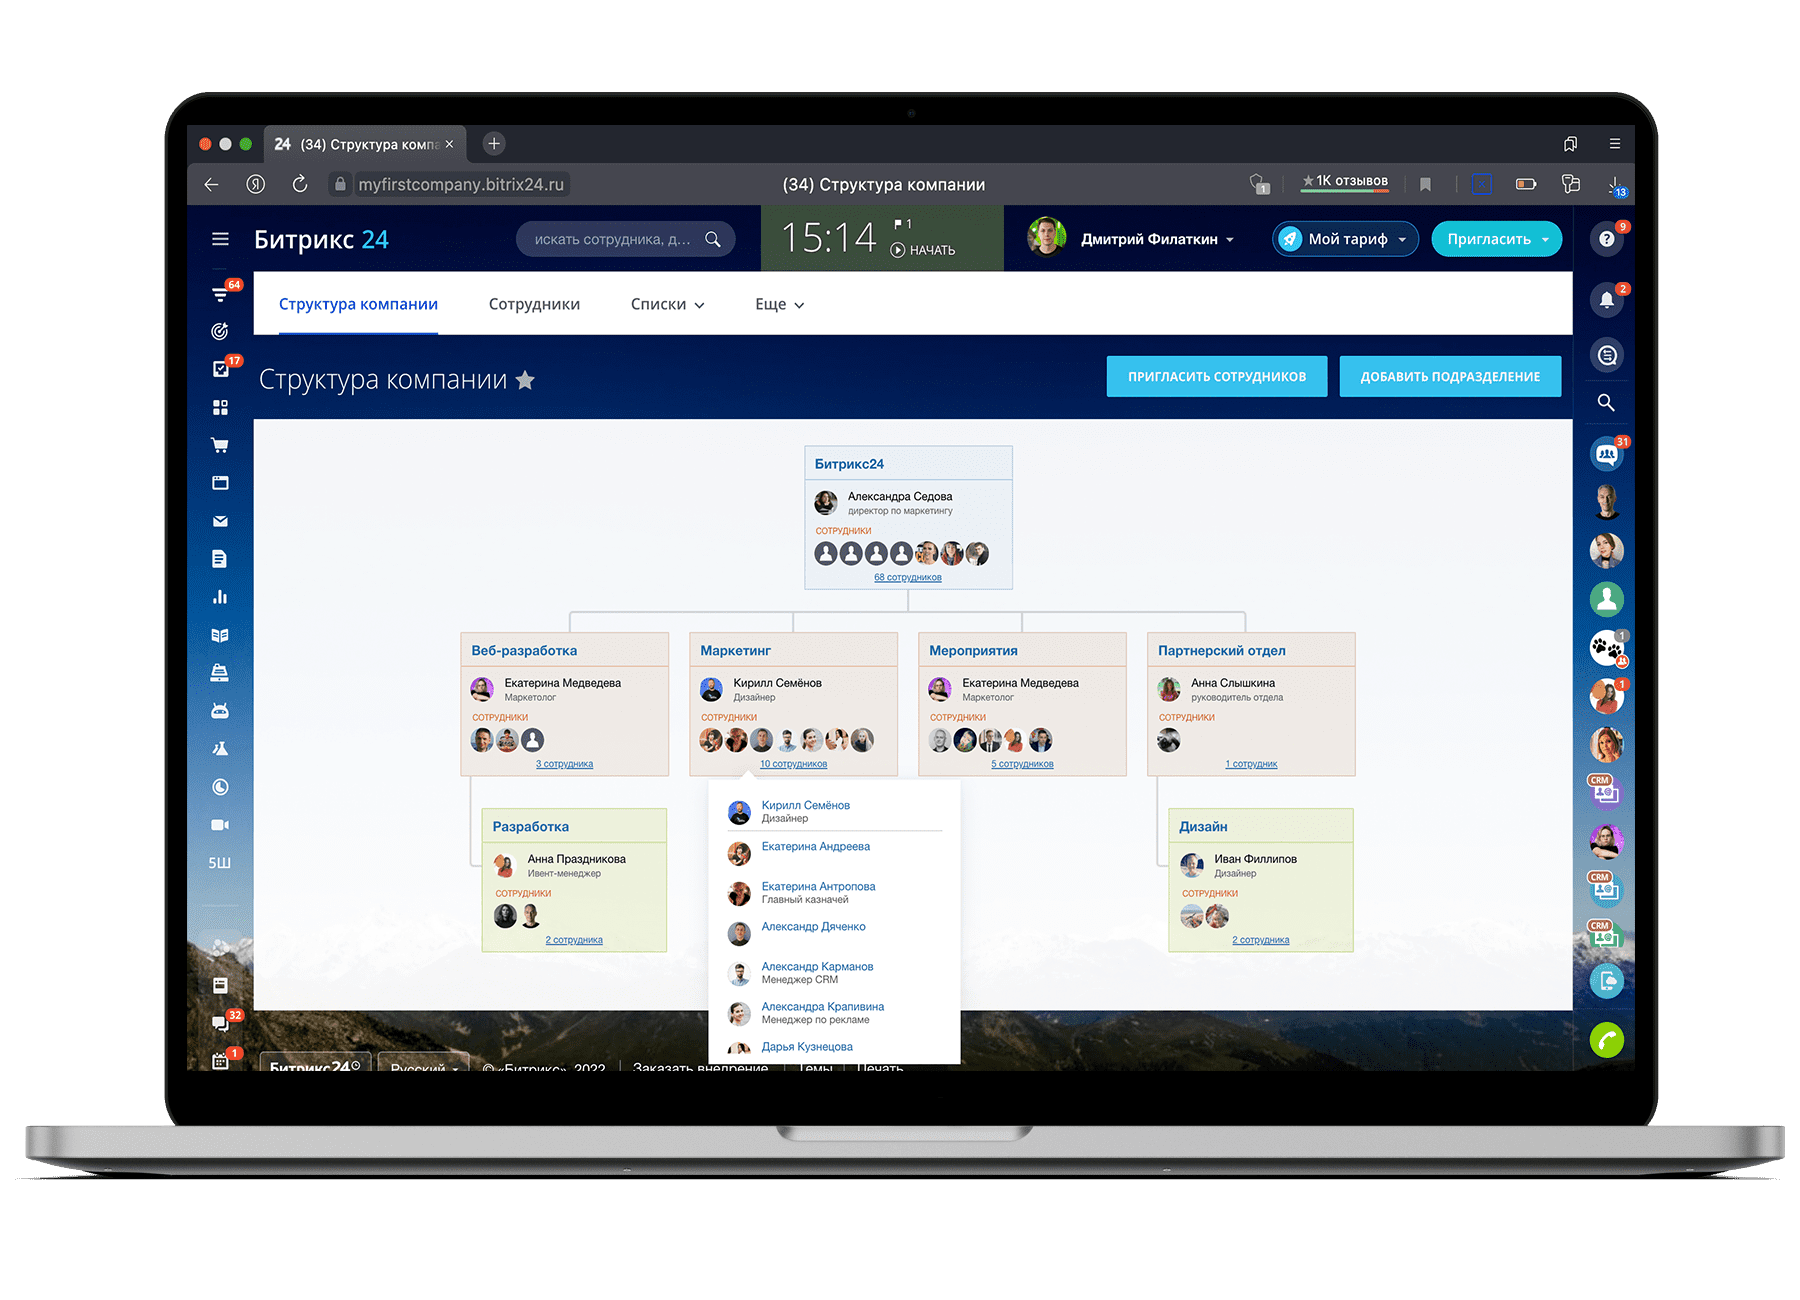
Task: Expand the Еще dropdown menu
Action: click(779, 304)
